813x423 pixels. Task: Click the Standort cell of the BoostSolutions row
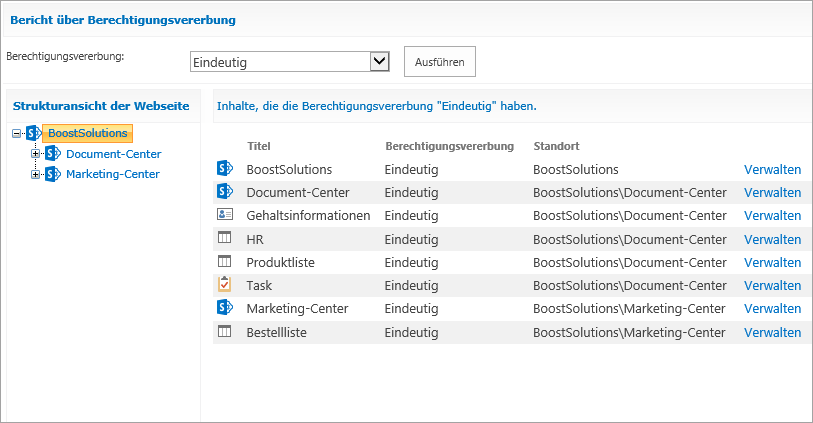pyautogui.click(x=576, y=170)
